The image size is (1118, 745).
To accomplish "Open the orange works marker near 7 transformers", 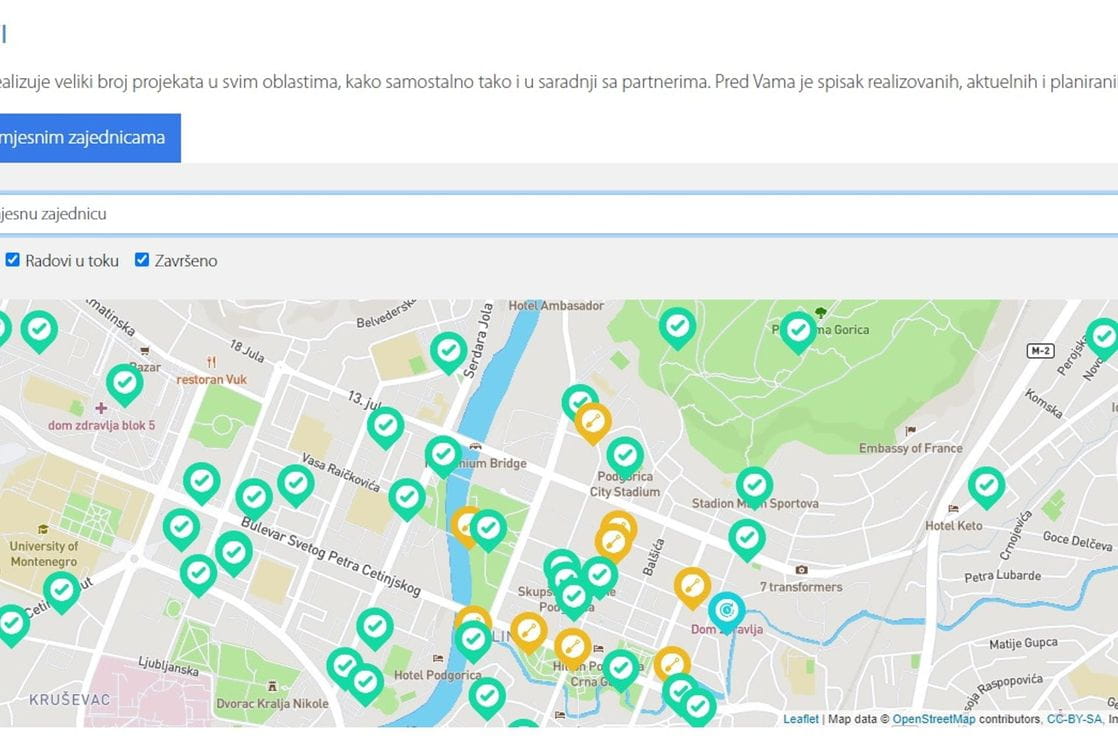I will pyautogui.click(x=692, y=586).
